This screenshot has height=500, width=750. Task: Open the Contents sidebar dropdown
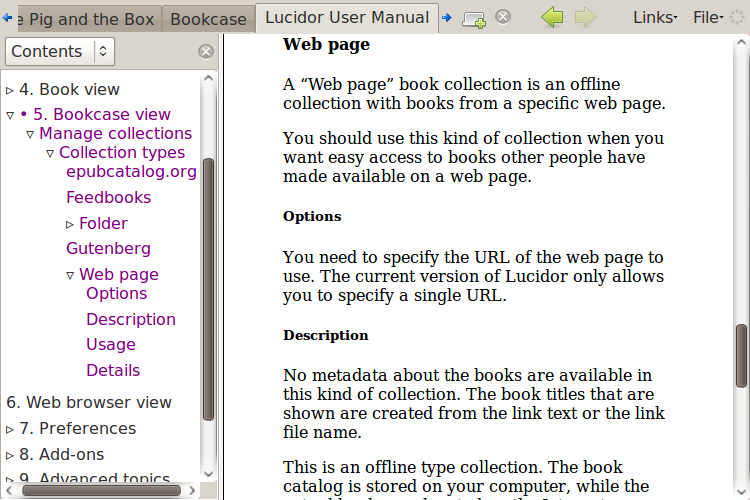point(60,51)
